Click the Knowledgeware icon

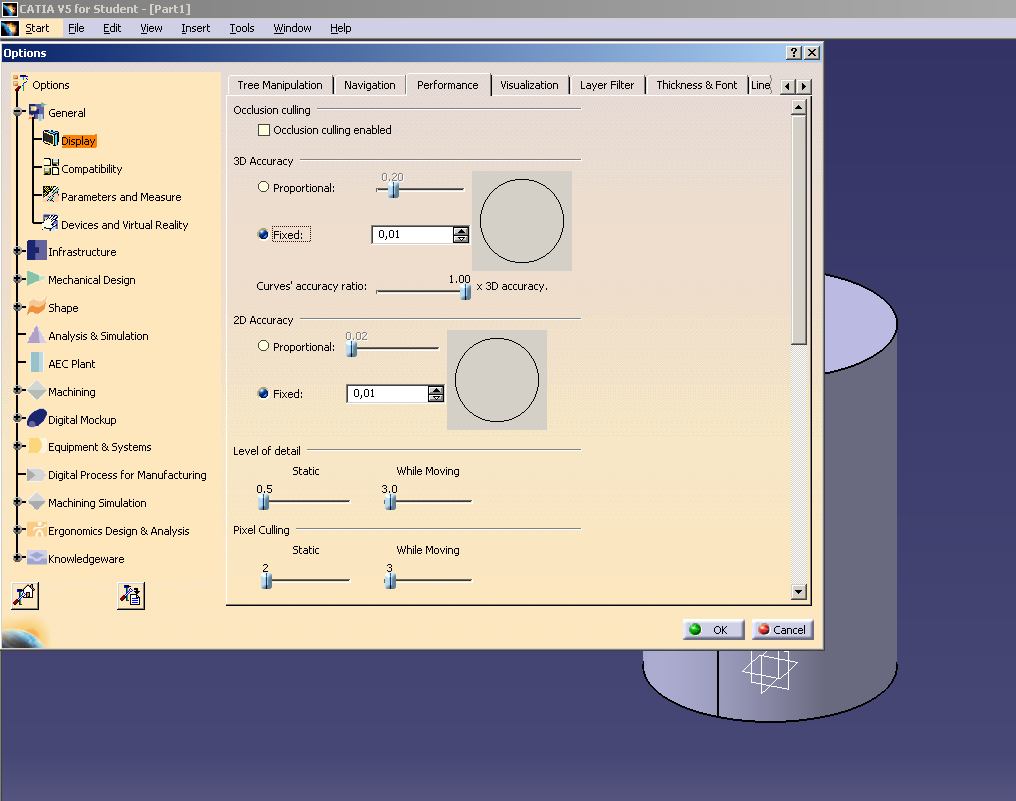37,557
